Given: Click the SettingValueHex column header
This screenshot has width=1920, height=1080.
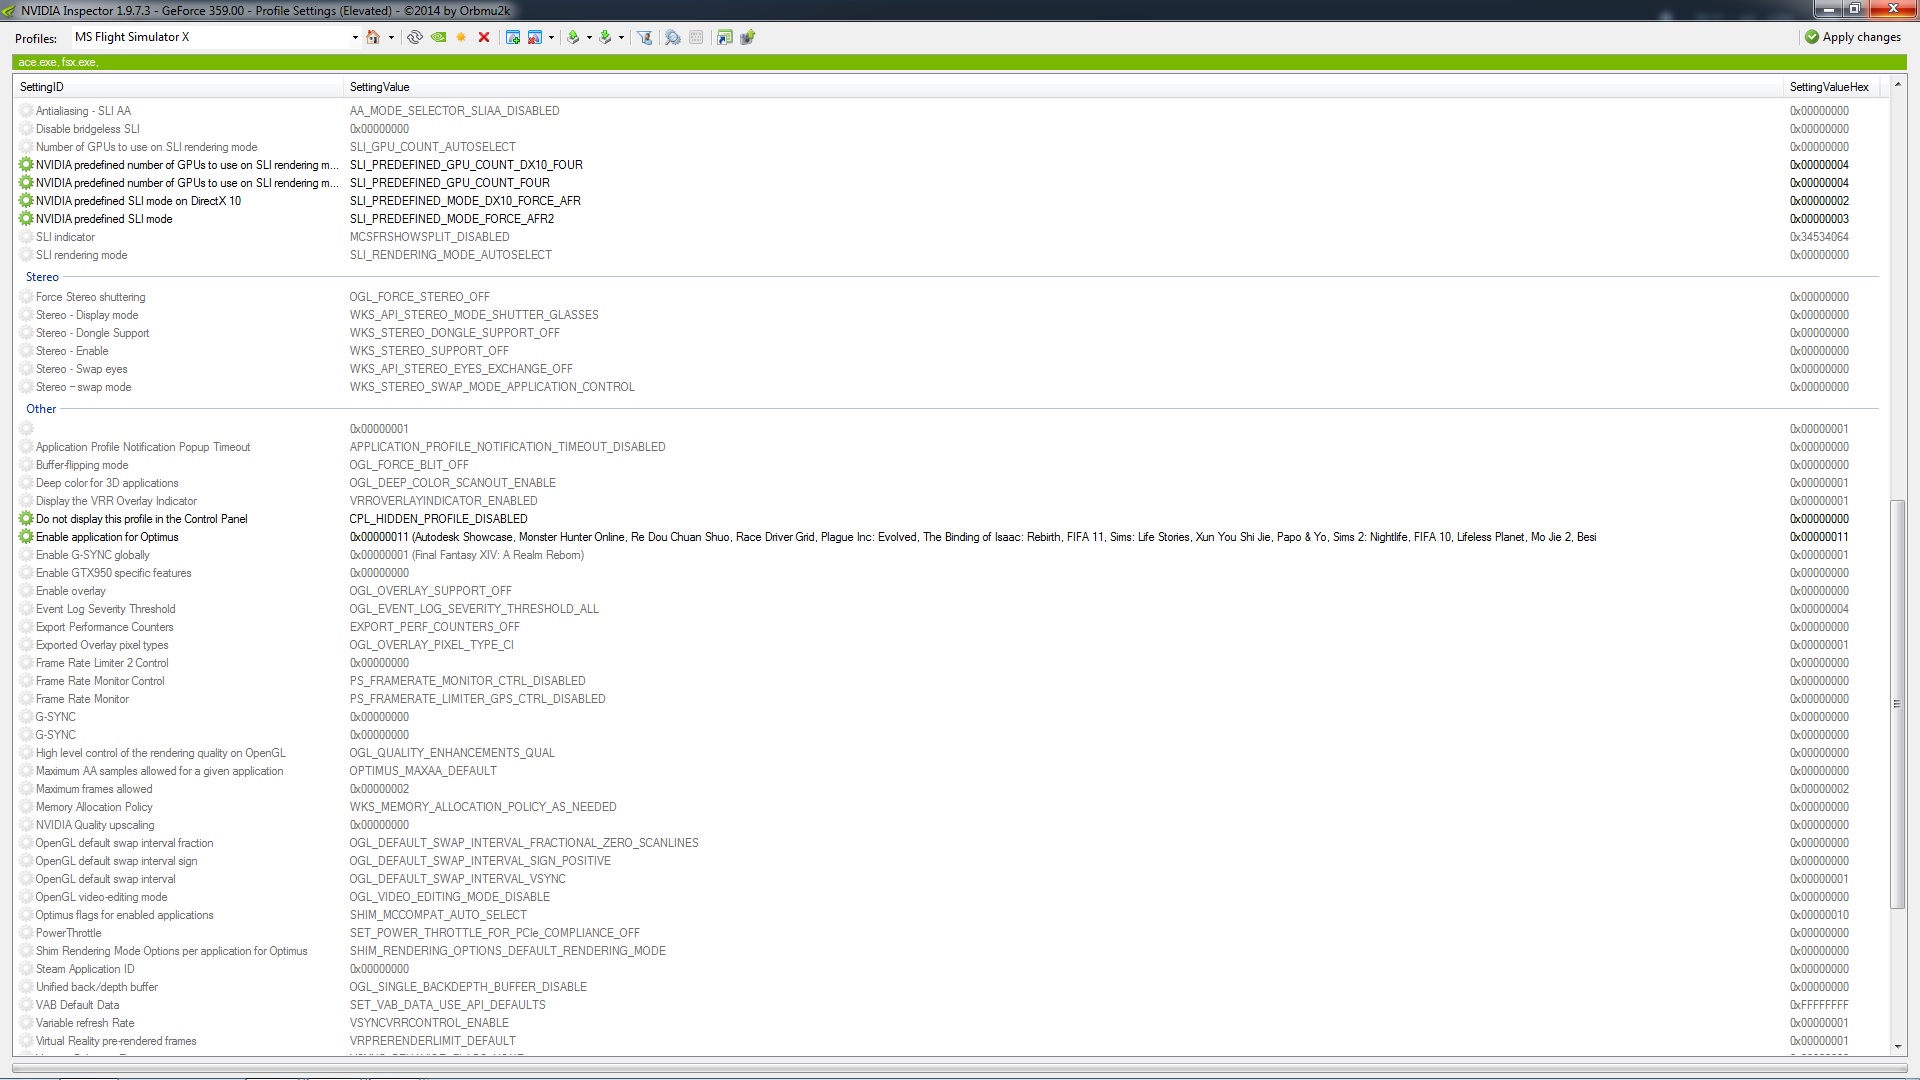Looking at the screenshot, I should [x=1828, y=87].
